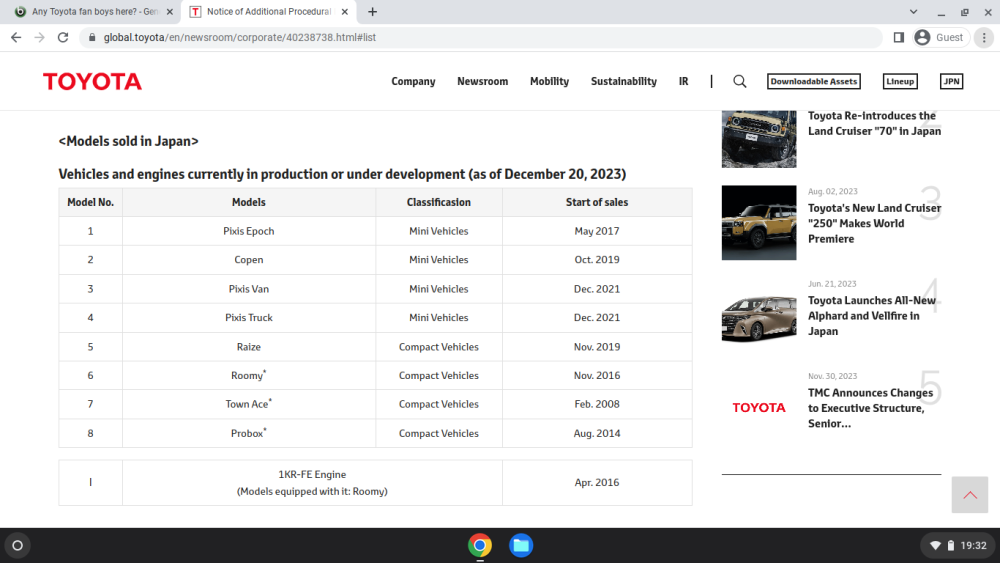Click the "Aug. 2014" start of sales cell
This screenshot has width=1000, height=563.
pyautogui.click(x=597, y=433)
